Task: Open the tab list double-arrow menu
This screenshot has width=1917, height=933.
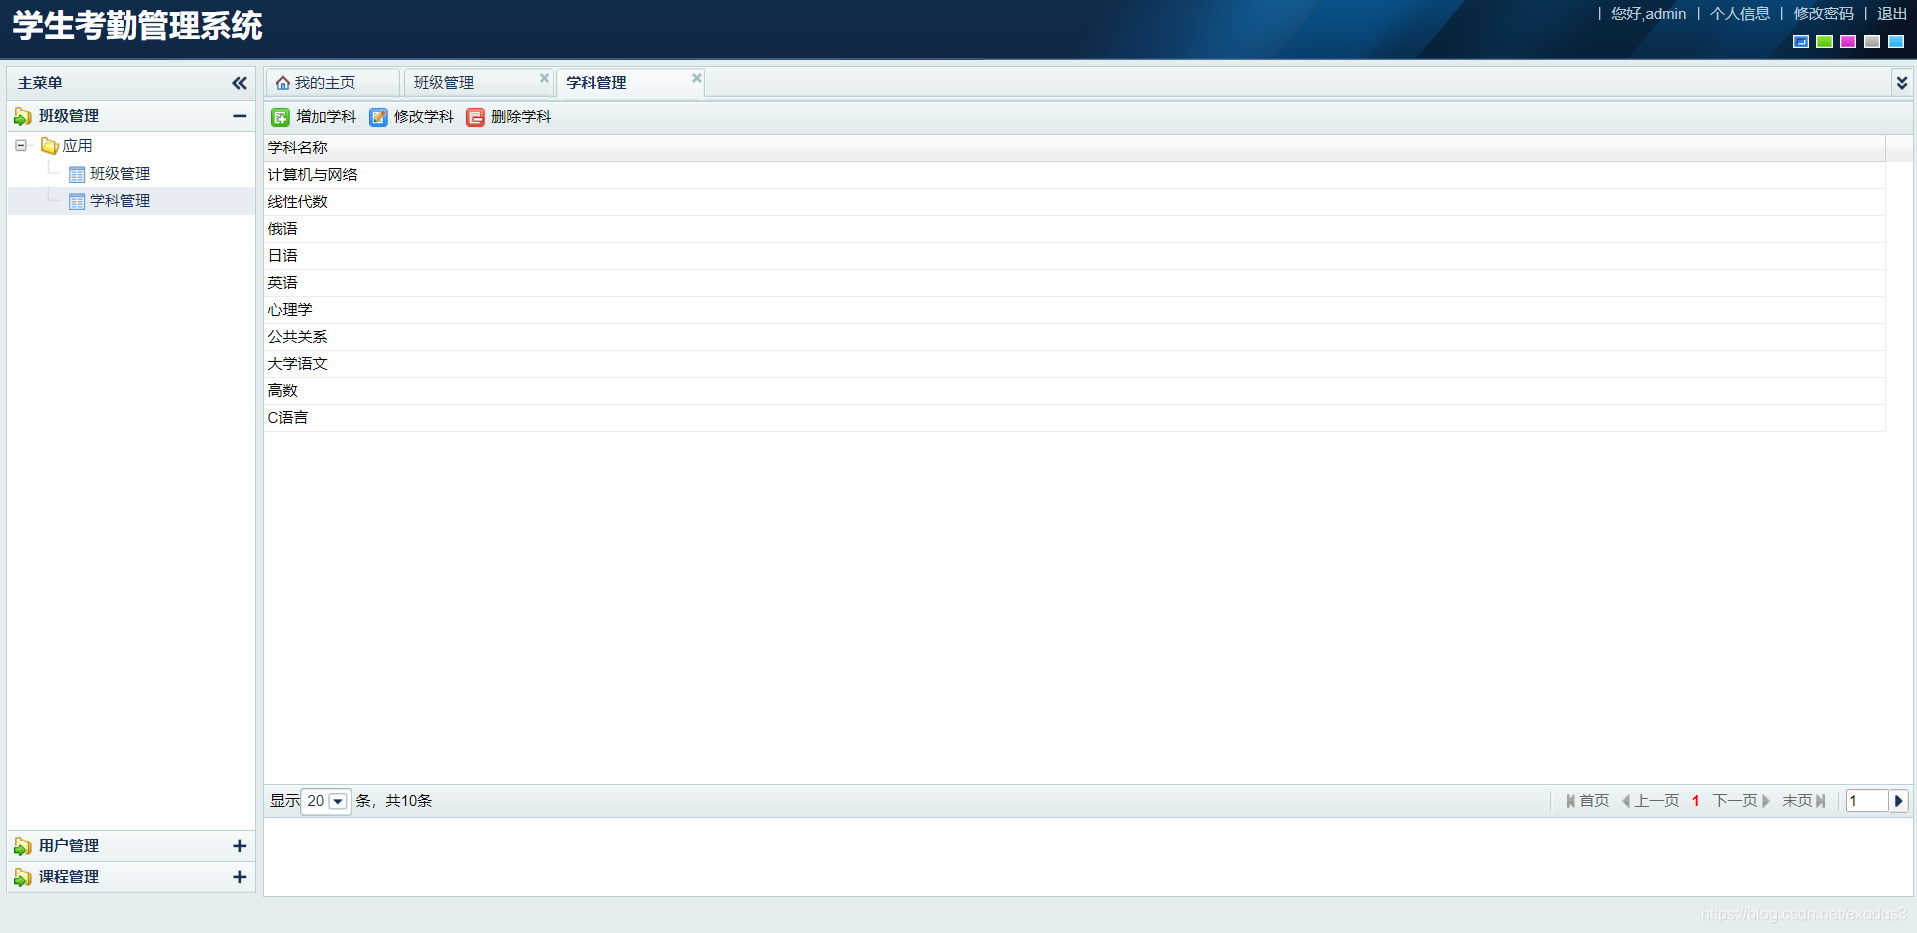Action: click(1902, 83)
